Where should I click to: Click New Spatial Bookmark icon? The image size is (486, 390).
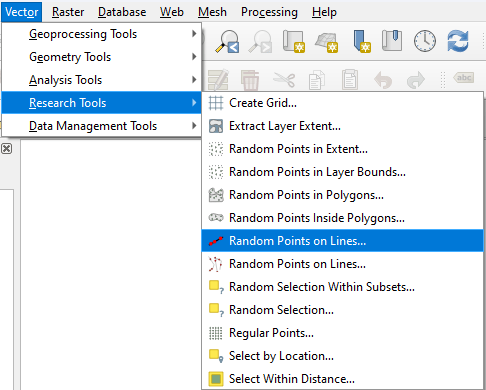click(362, 41)
